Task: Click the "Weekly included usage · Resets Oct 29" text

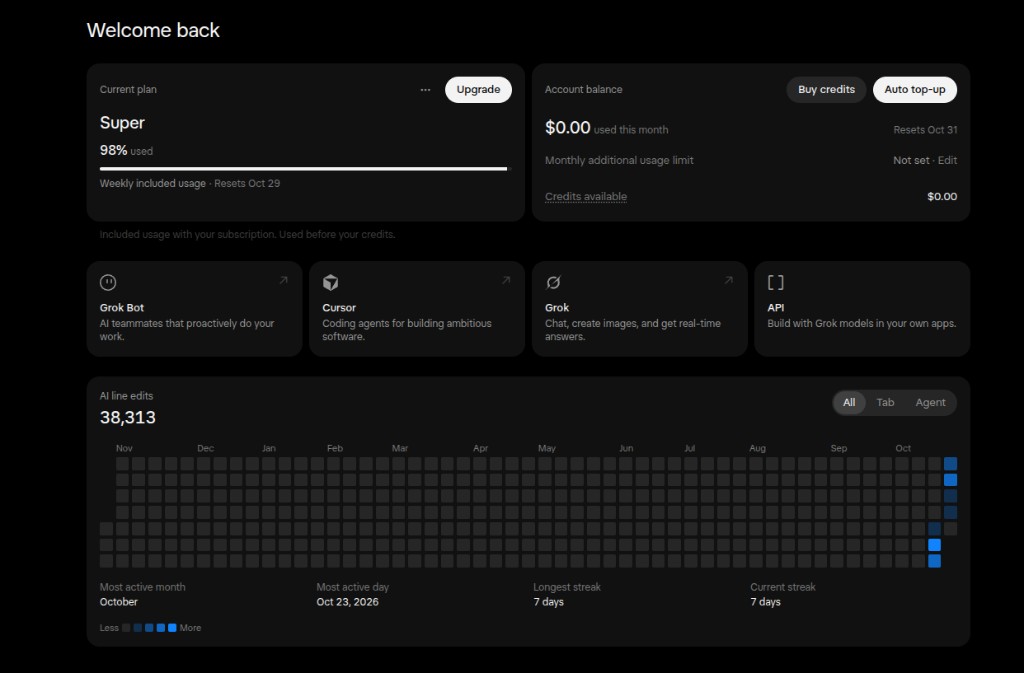Action: tap(190, 183)
